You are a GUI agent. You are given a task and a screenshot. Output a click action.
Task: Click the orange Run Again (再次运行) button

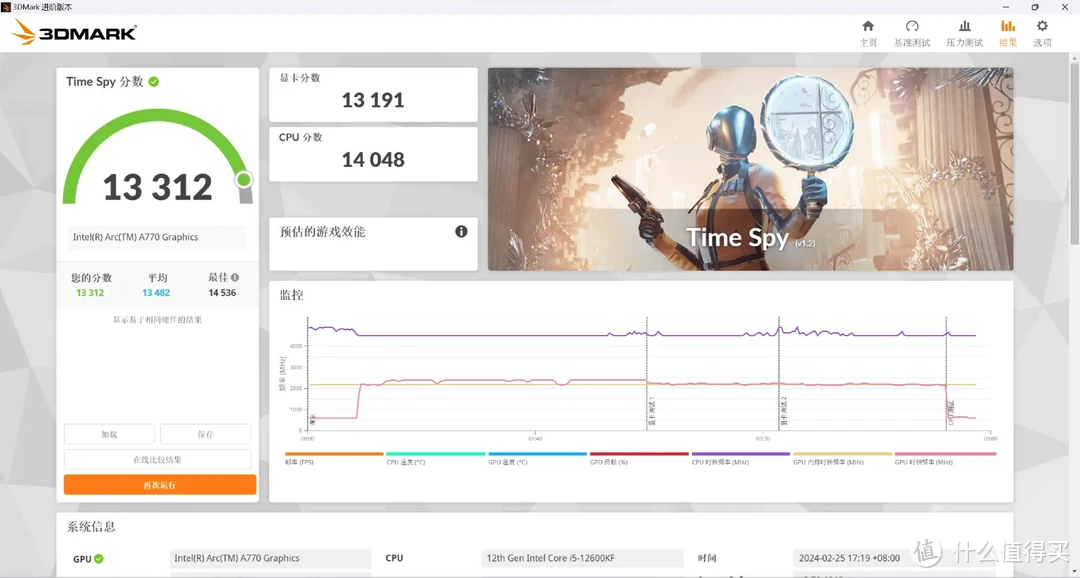(x=160, y=485)
